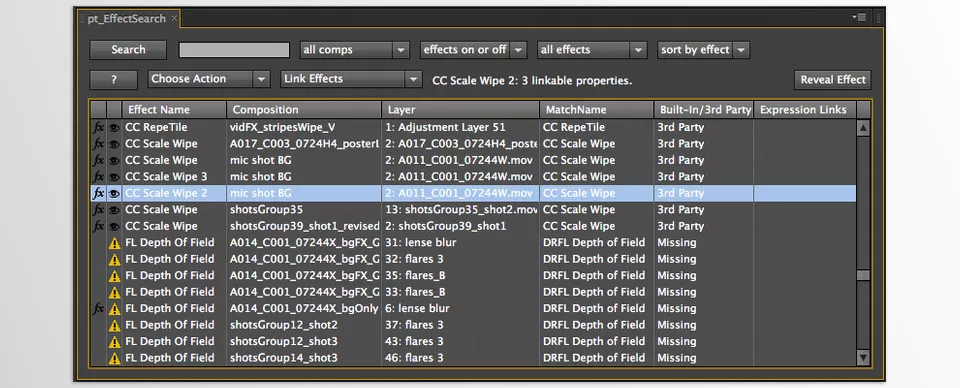Click warning icon on '6: lense blur' row

point(114,309)
